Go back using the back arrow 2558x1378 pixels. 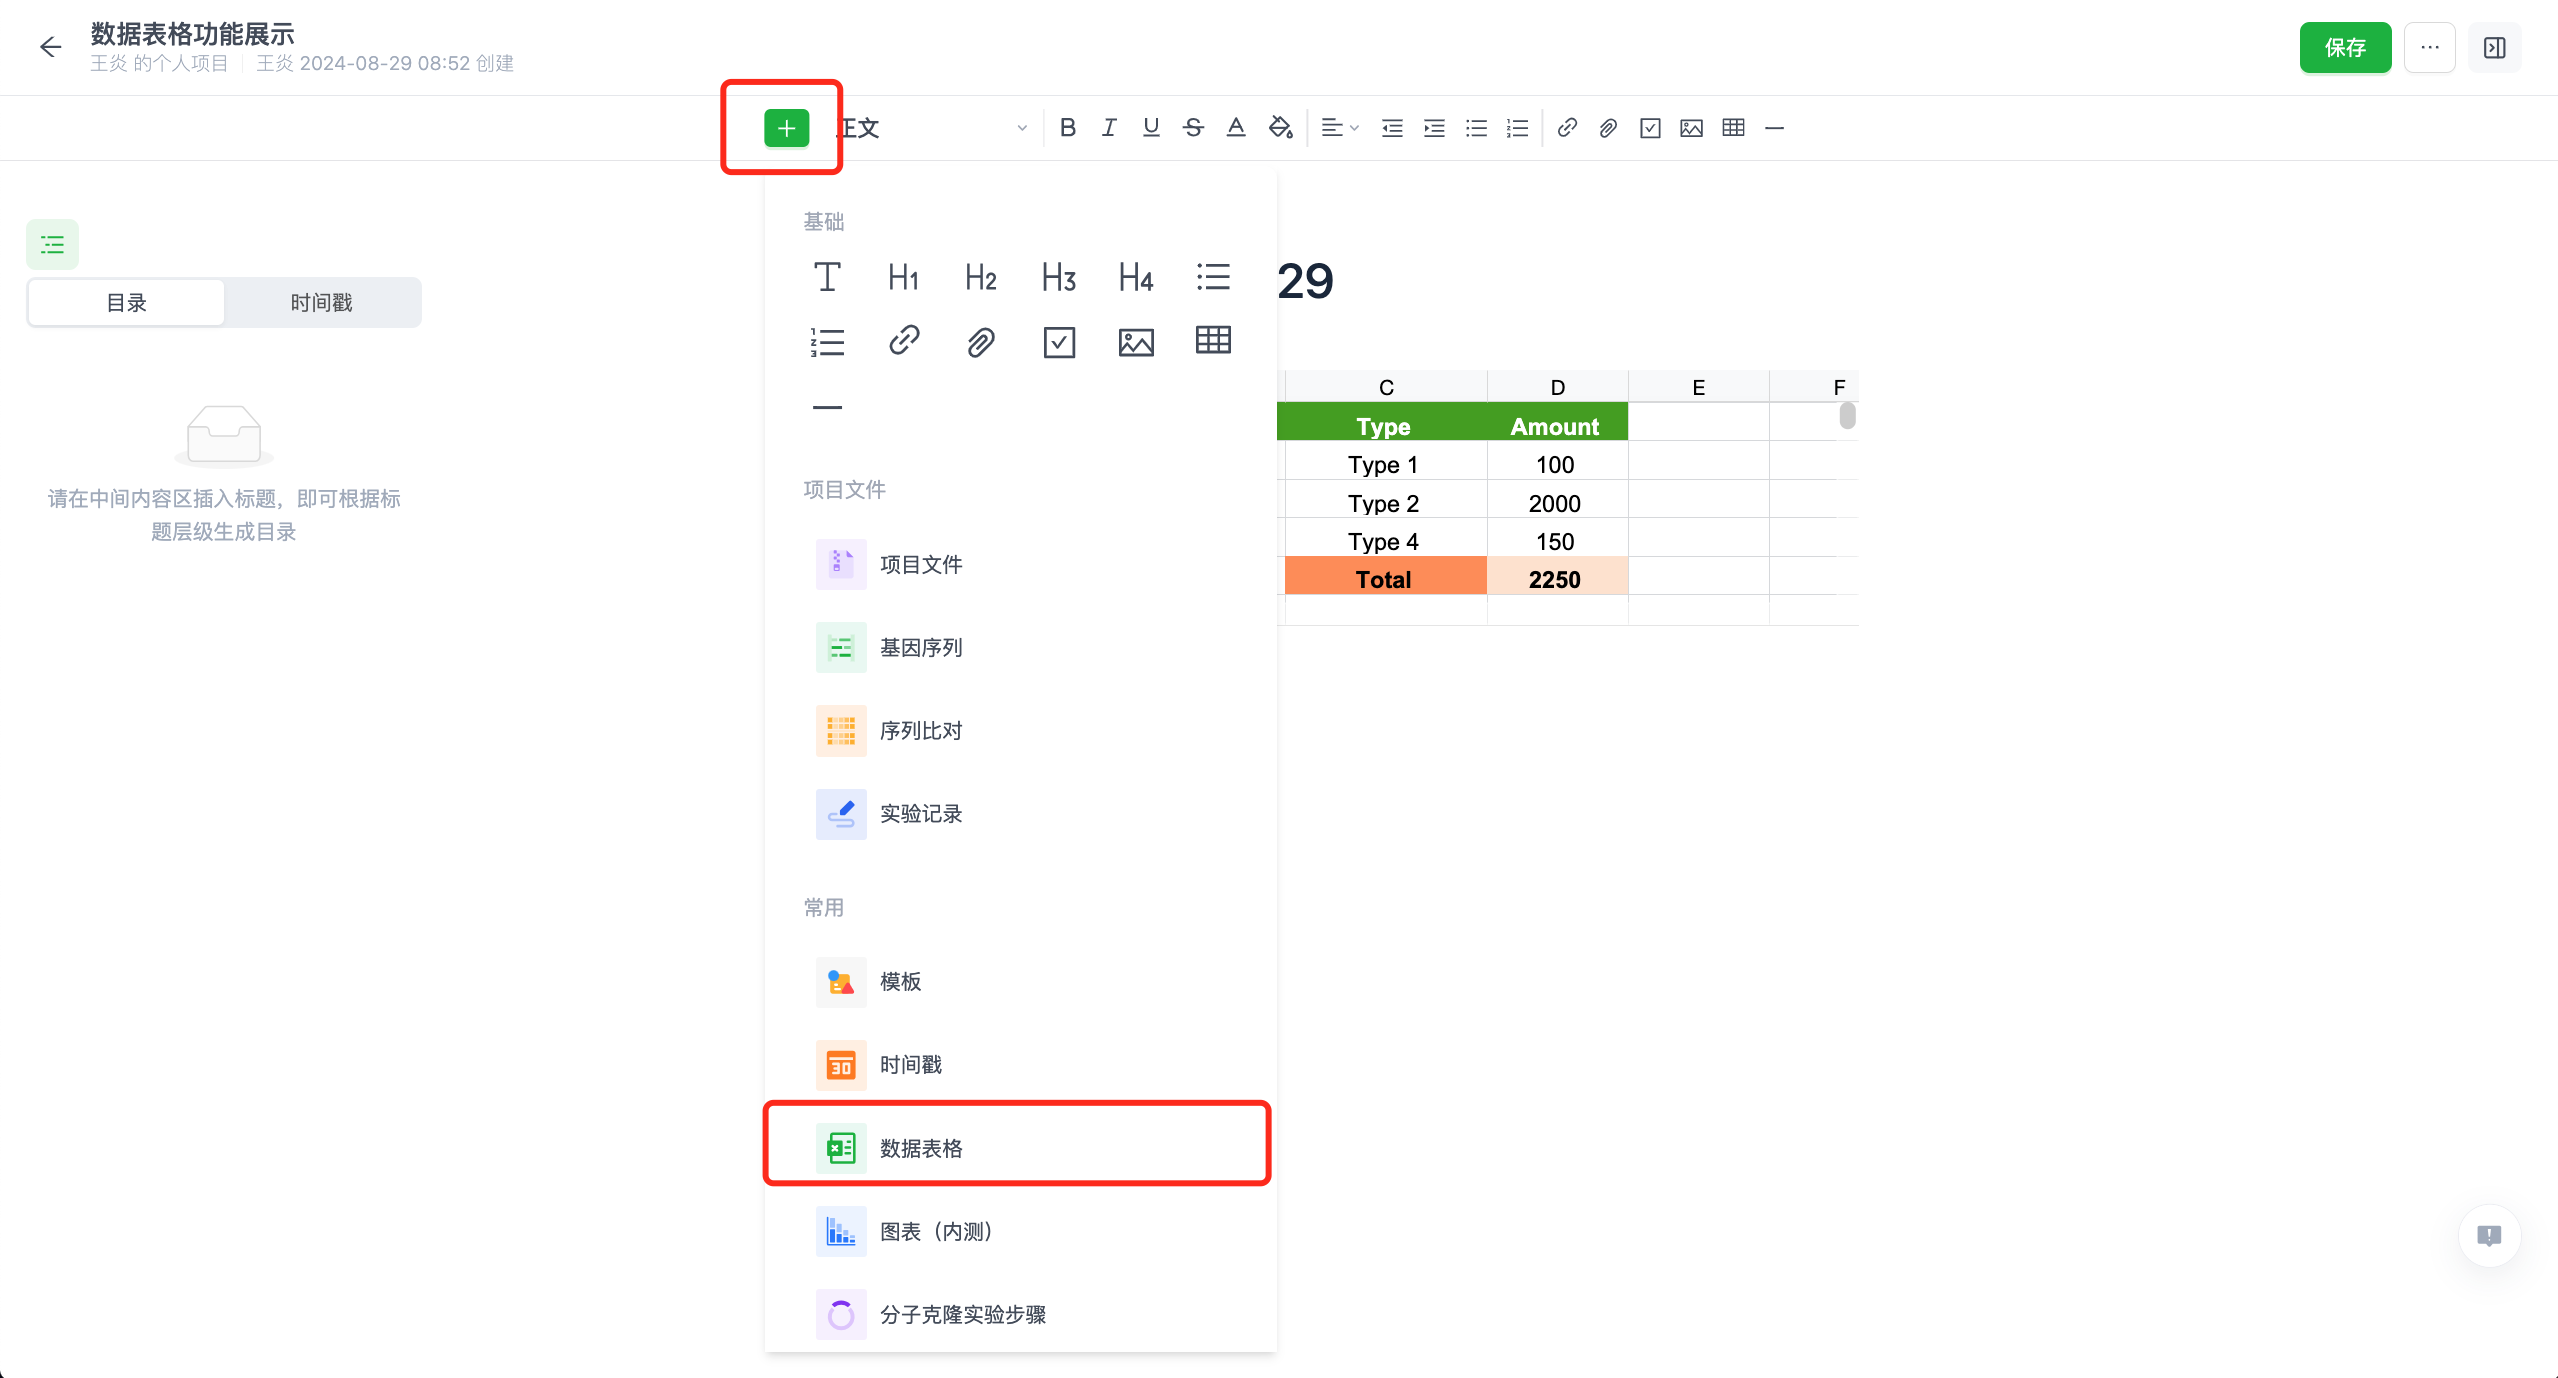[50, 47]
